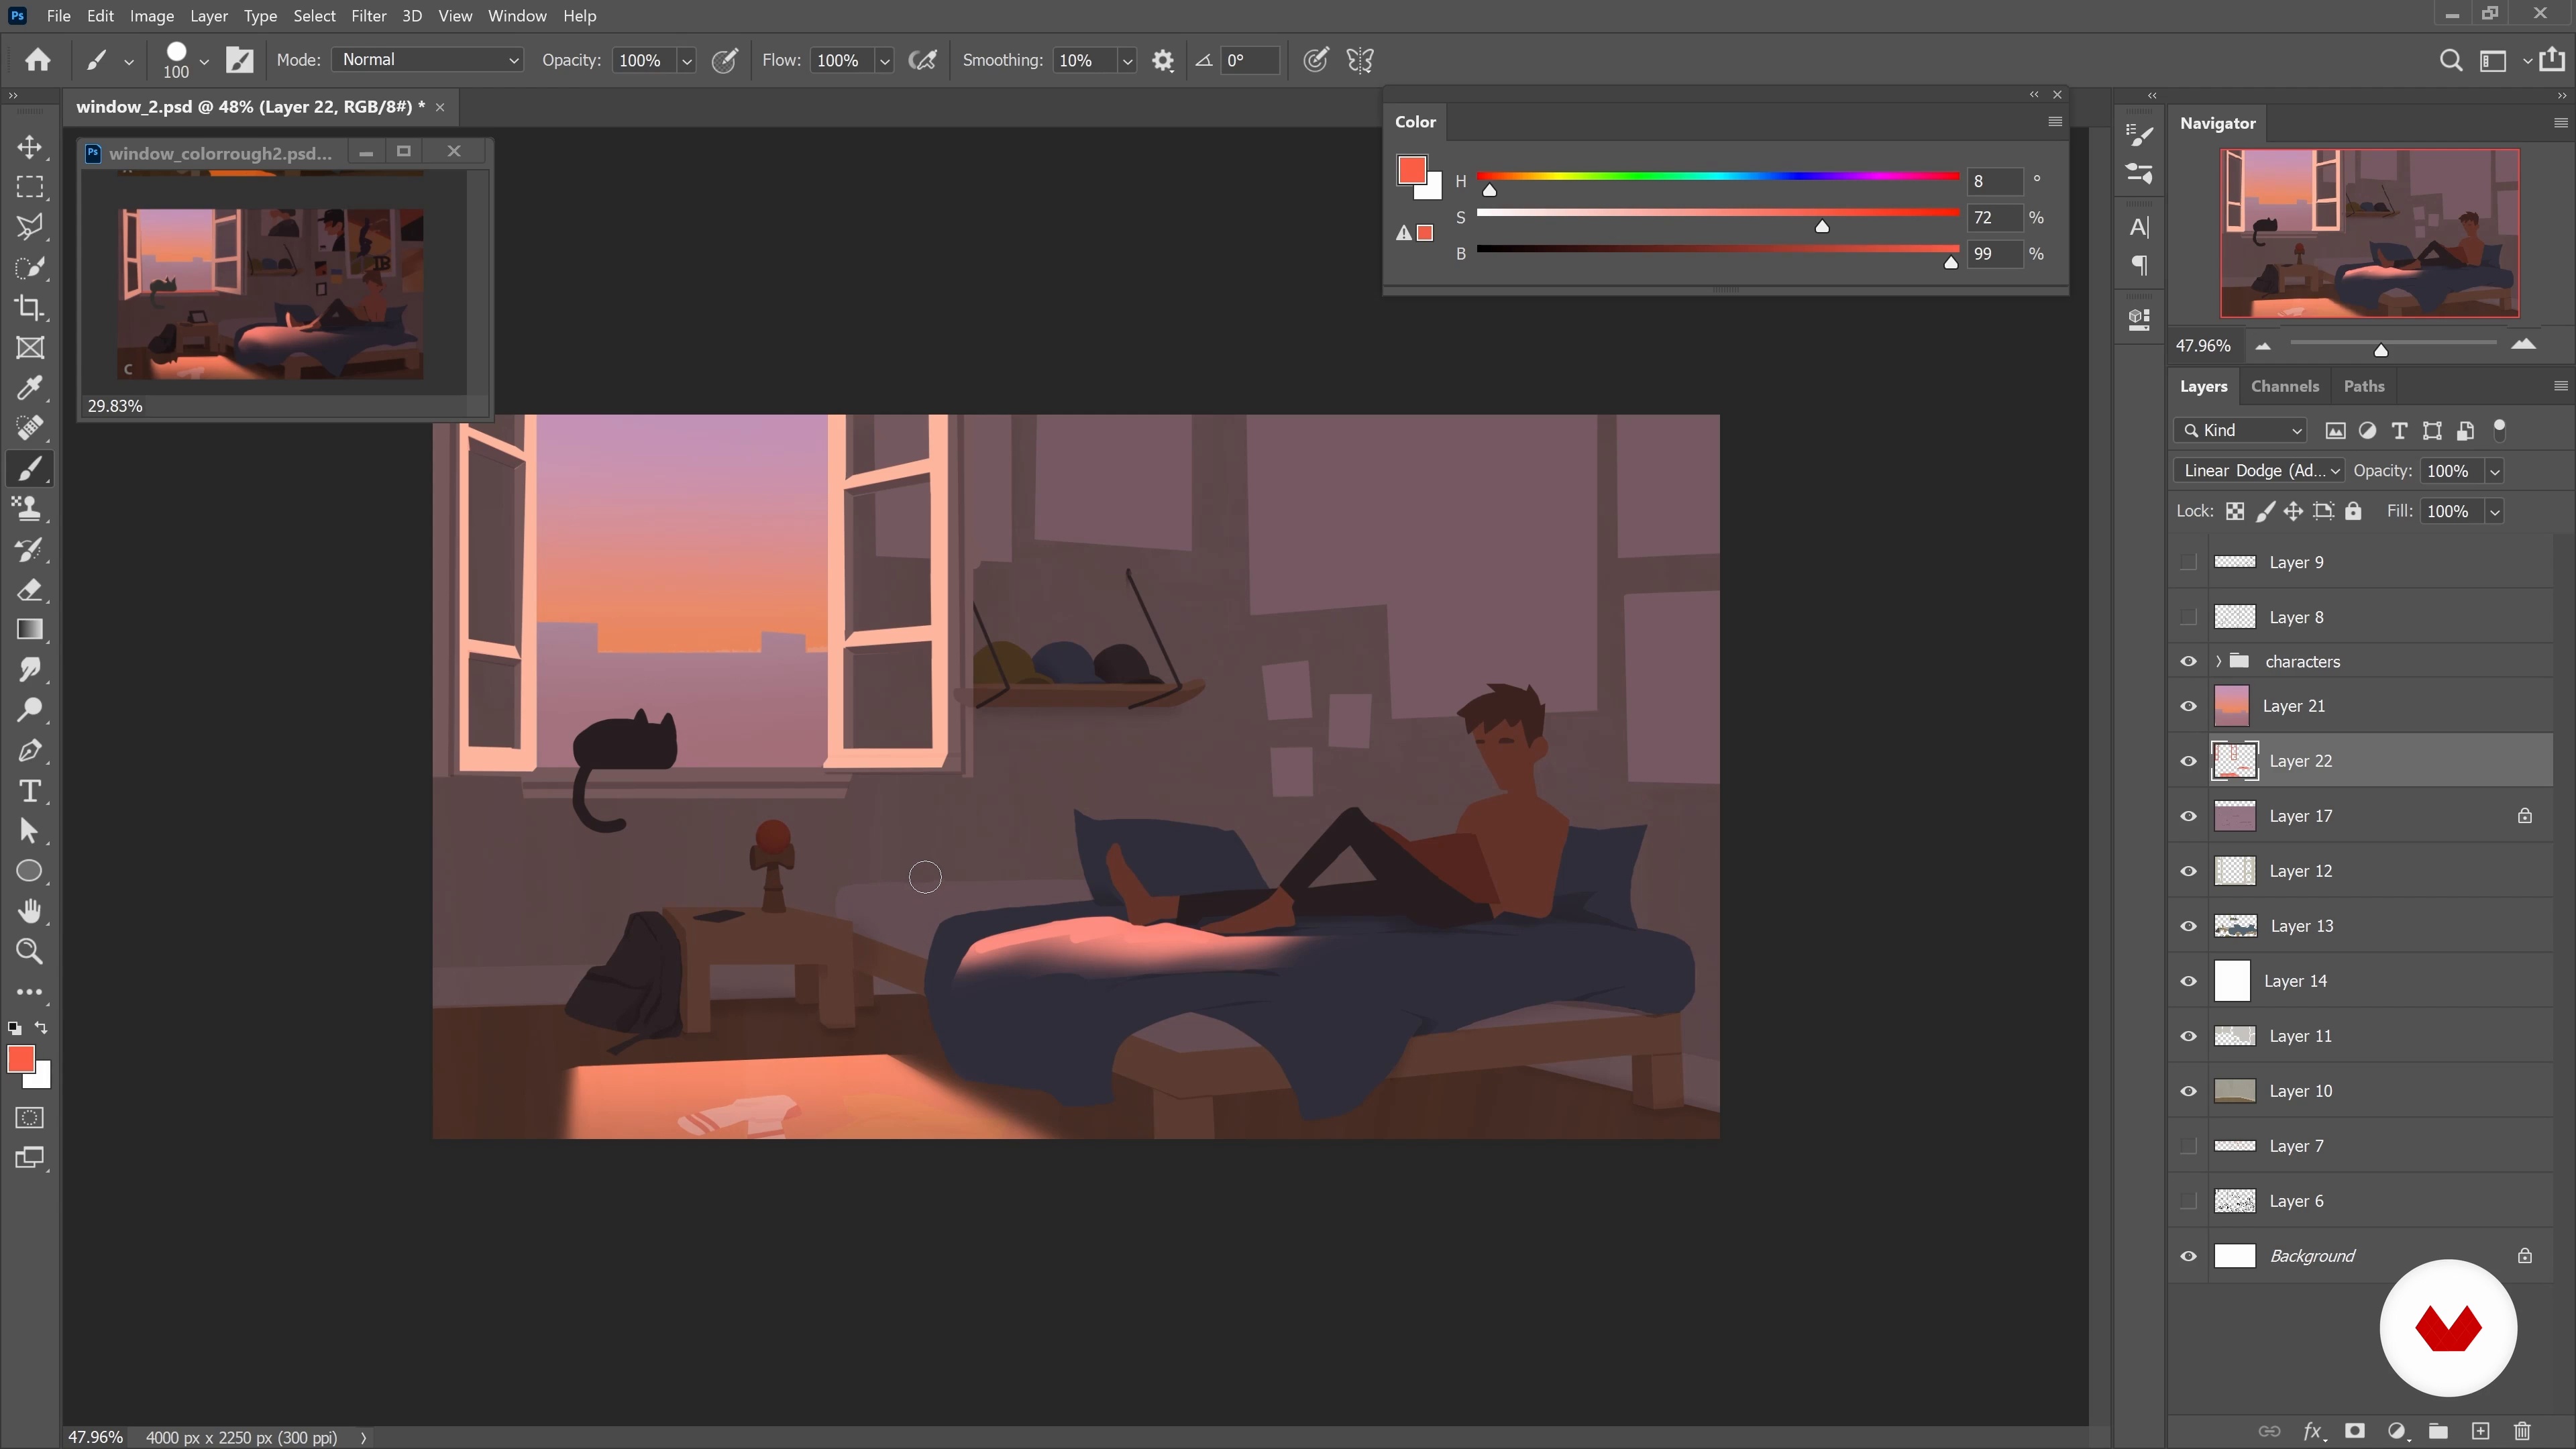
Task: Hide Layer 21 visibility eye
Action: 2188,706
